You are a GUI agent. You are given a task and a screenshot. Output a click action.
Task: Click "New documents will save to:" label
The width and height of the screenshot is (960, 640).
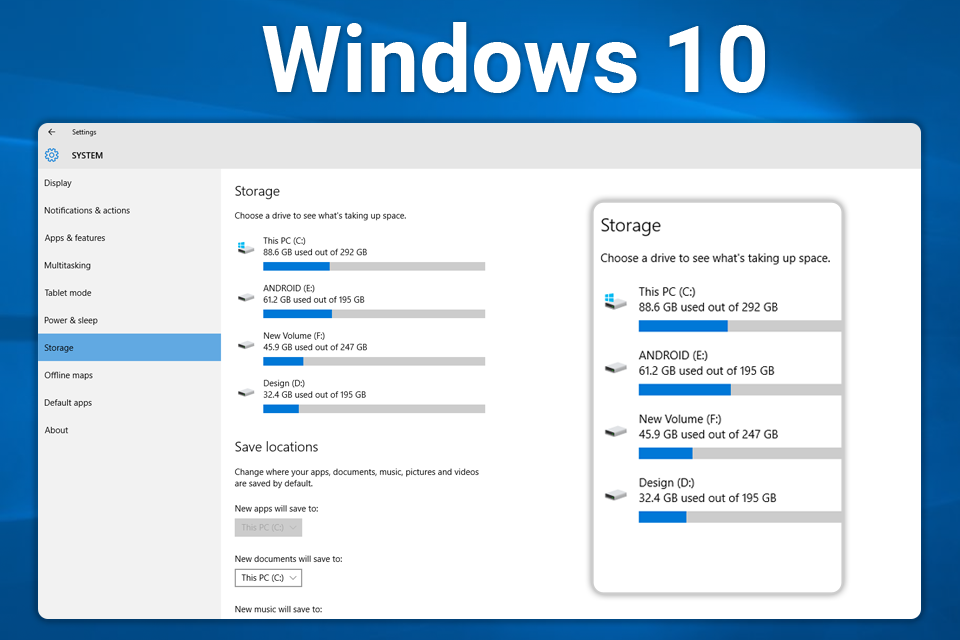[288, 559]
